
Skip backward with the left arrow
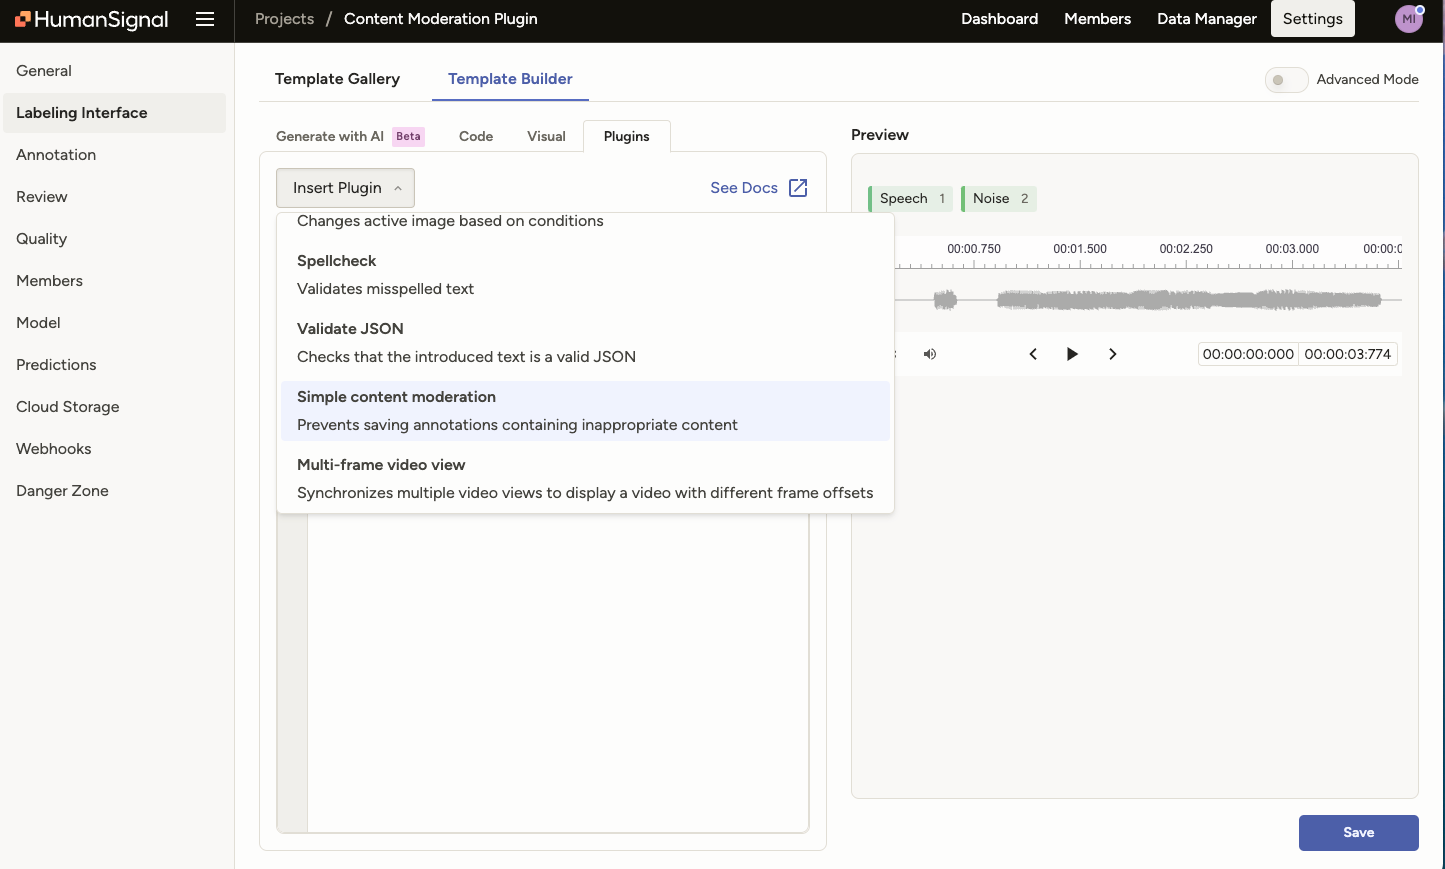(x=1033, y=354)
